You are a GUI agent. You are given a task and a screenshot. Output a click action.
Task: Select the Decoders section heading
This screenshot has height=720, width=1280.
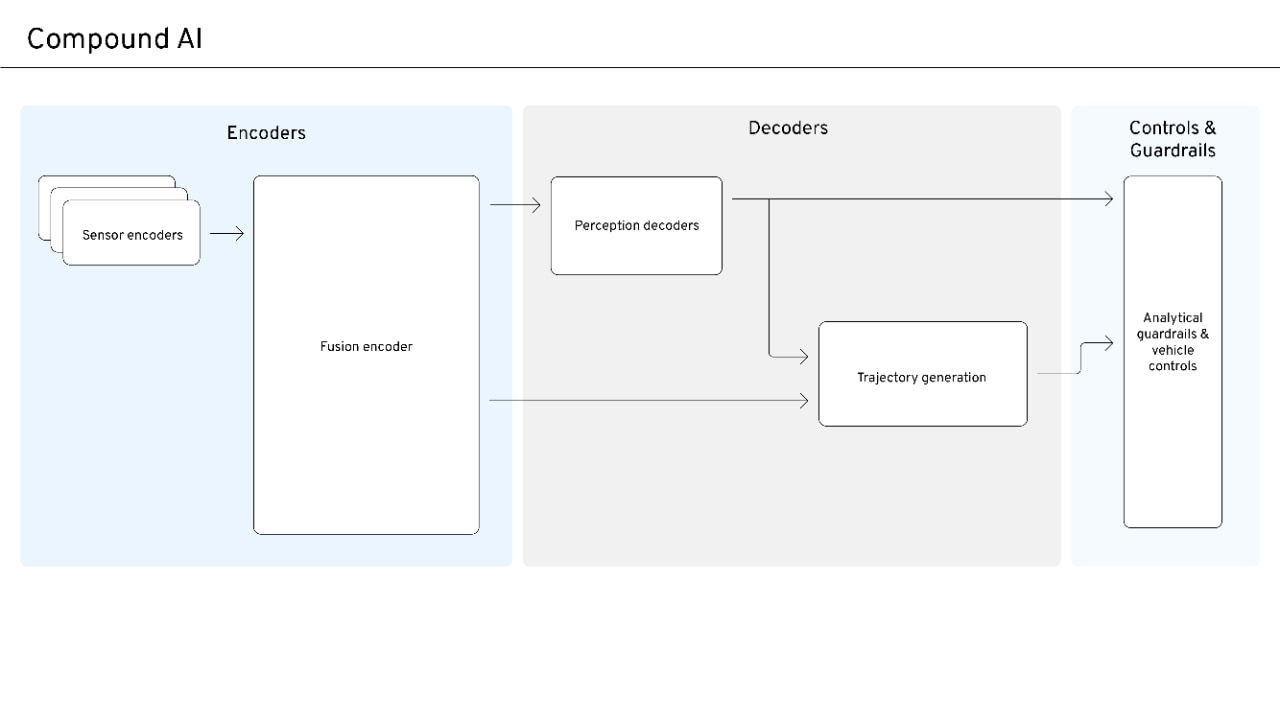pos(788,128)
